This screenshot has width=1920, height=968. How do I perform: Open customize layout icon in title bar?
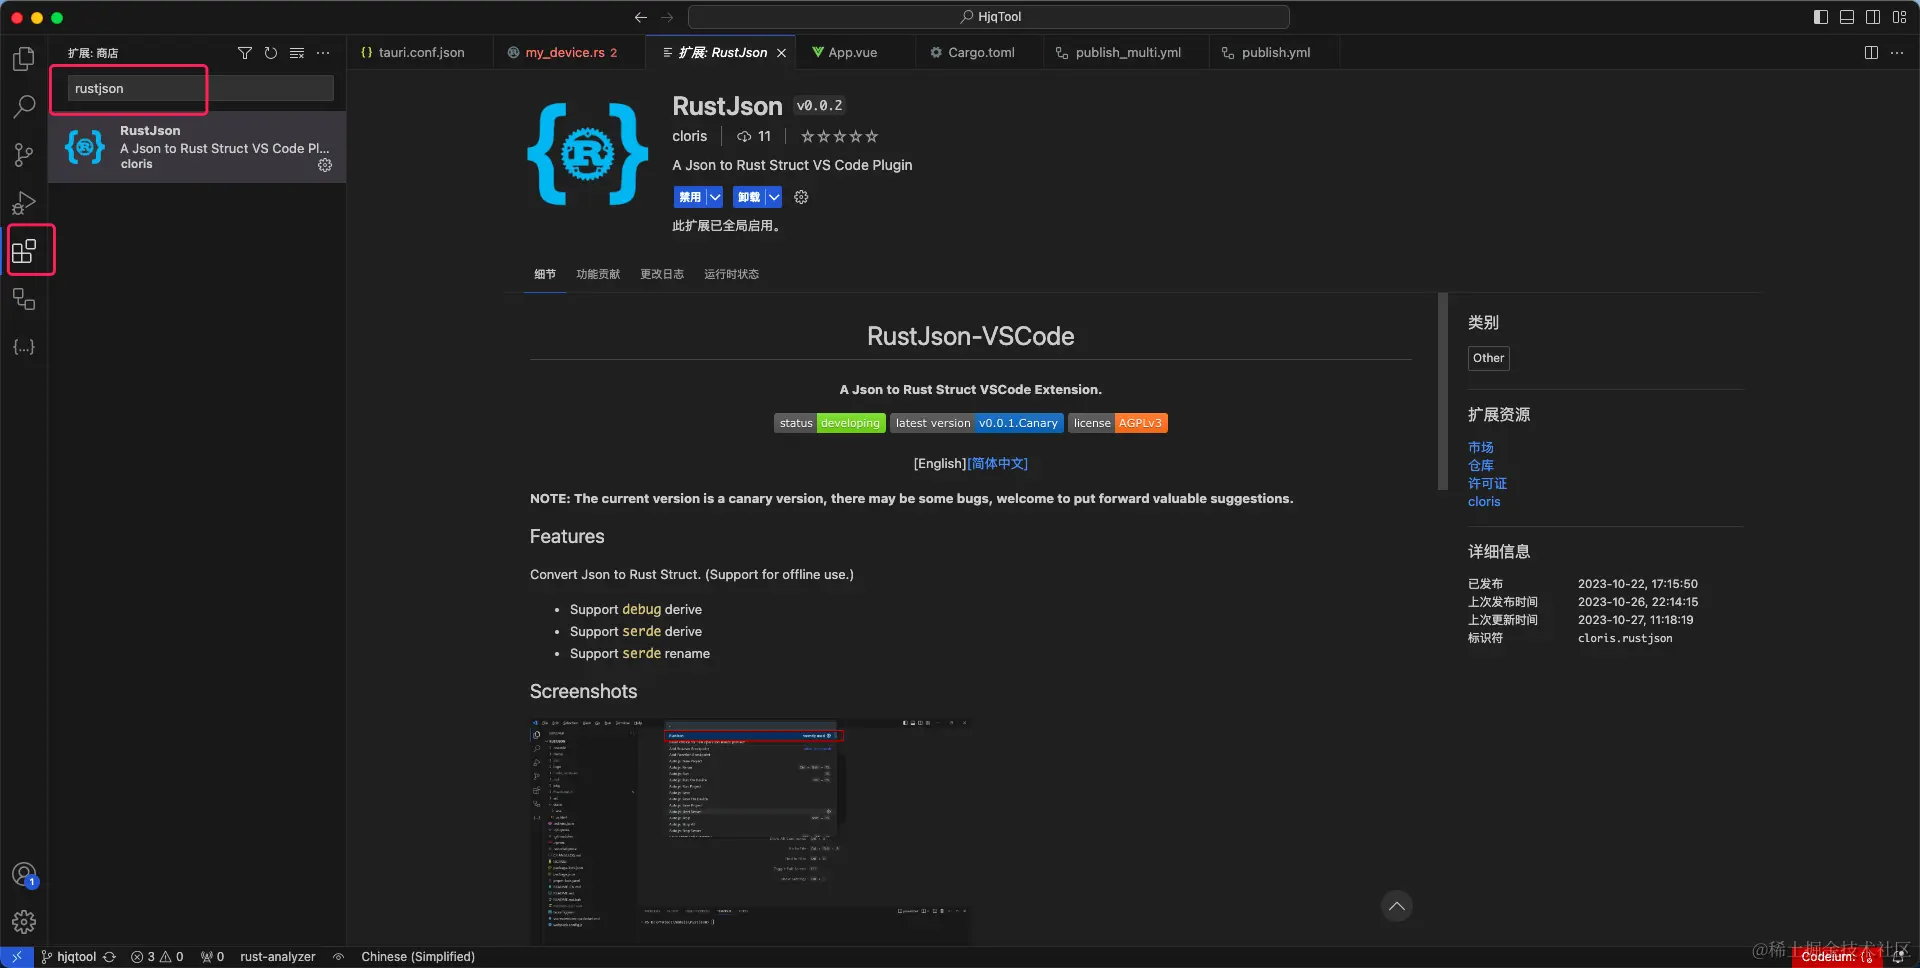(1899, 17)
